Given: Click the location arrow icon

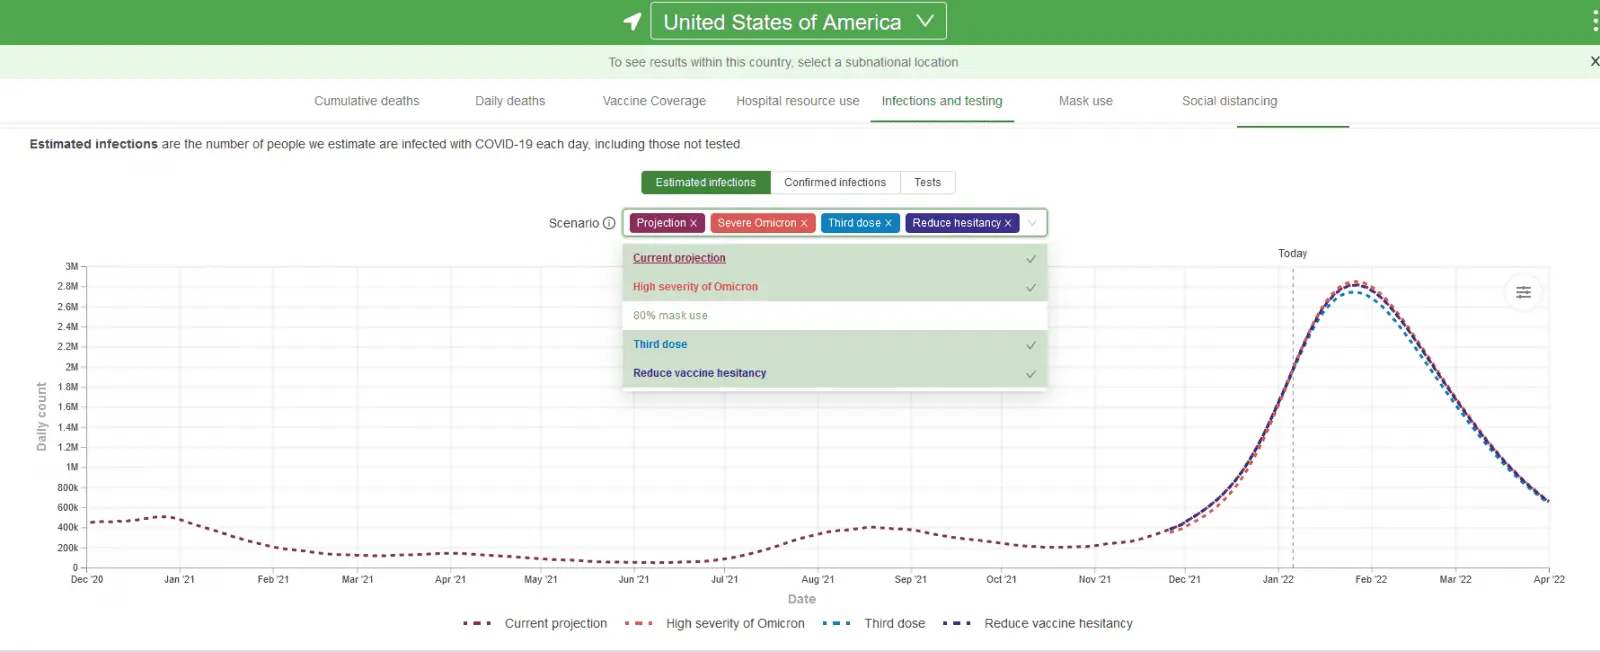Looking at the screenshot, I should pos(632,21).
